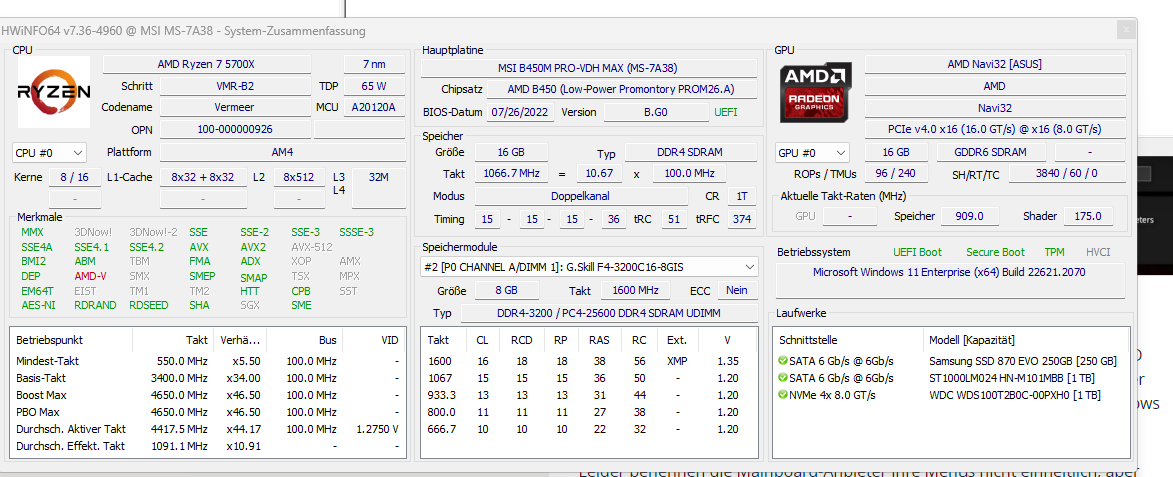Screen dimensions: 1173x477
Task: Click the Verhä... ratio column header
Action: pyautogui.click(x=239, y=340)
